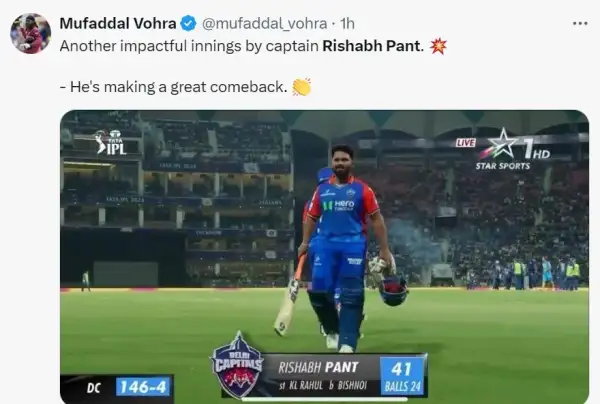Click the bold Rishabh Pant tweet text
This screenshot has width=600, height=404.
(373, 46)
